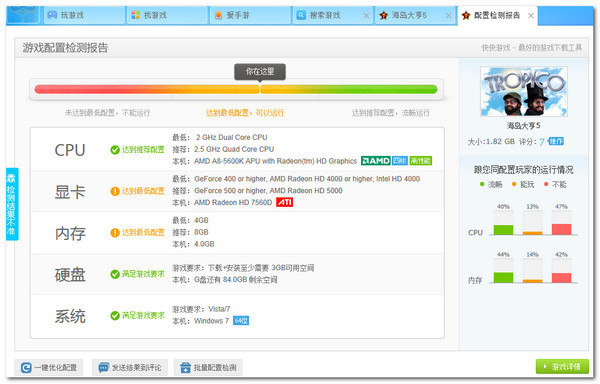Click the 快快游戏 slogan link in header

click(x=532, y=48)
